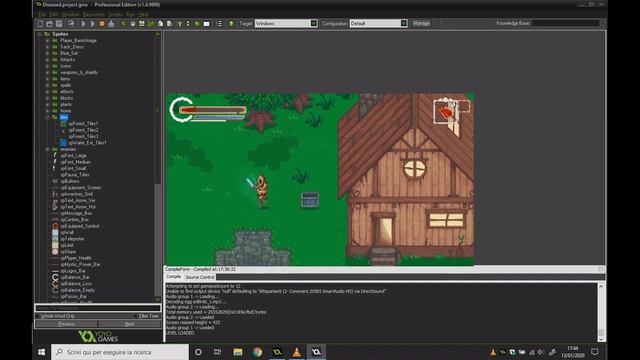Click the green arrow icon before Target

tap(231, 24)
